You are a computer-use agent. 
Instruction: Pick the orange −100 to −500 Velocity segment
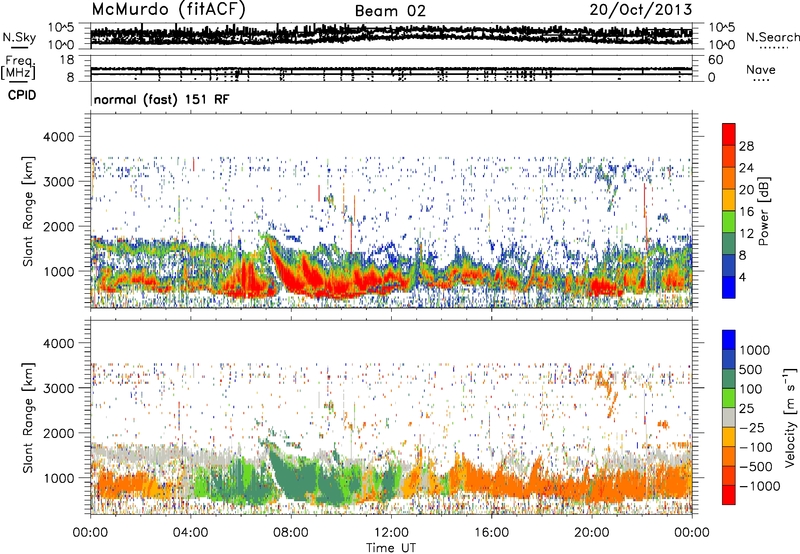coord(729,456)
